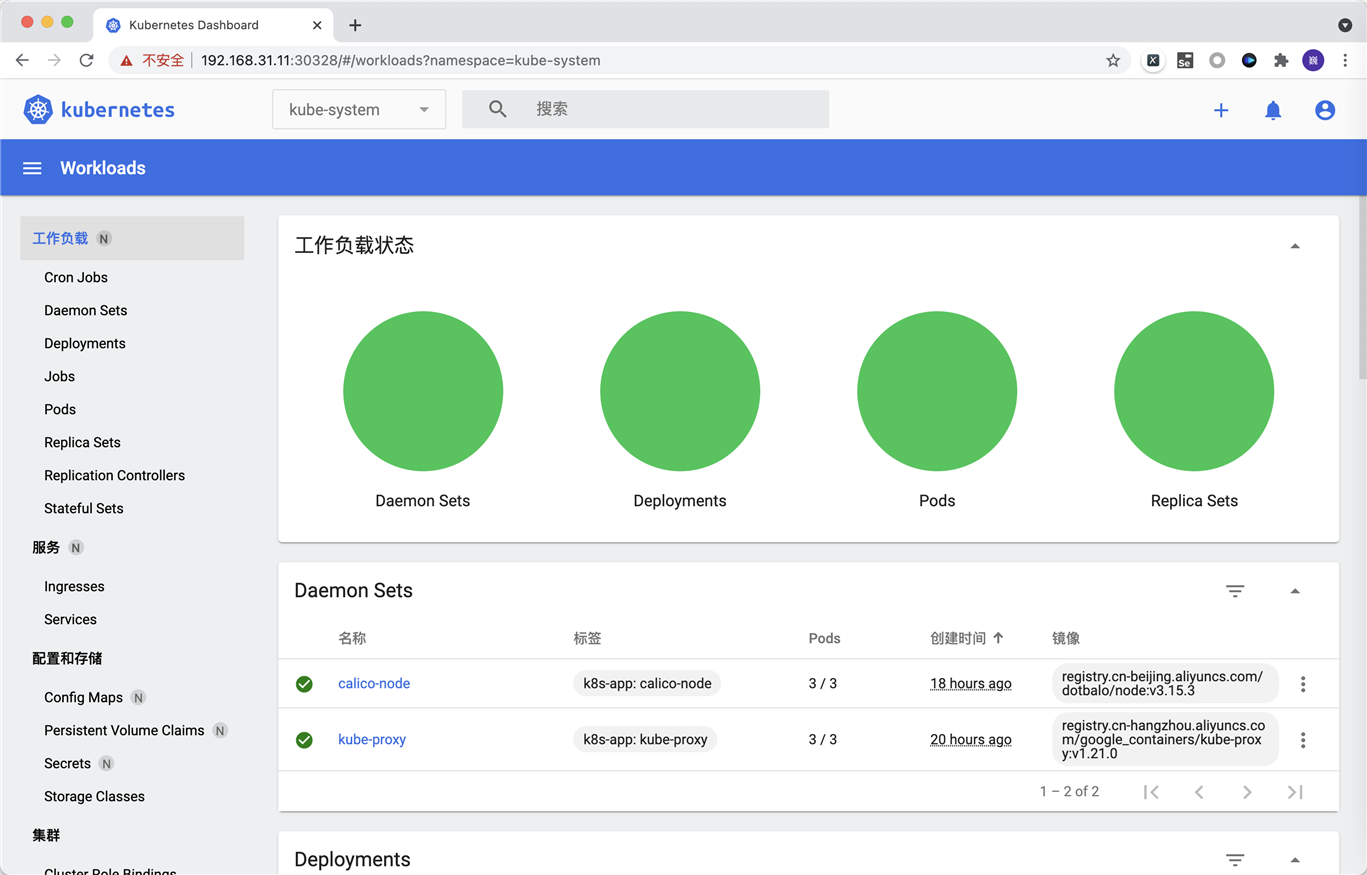The image size is (1367, 875).
Task: Open a new browser tab
Action: point(355,25)
